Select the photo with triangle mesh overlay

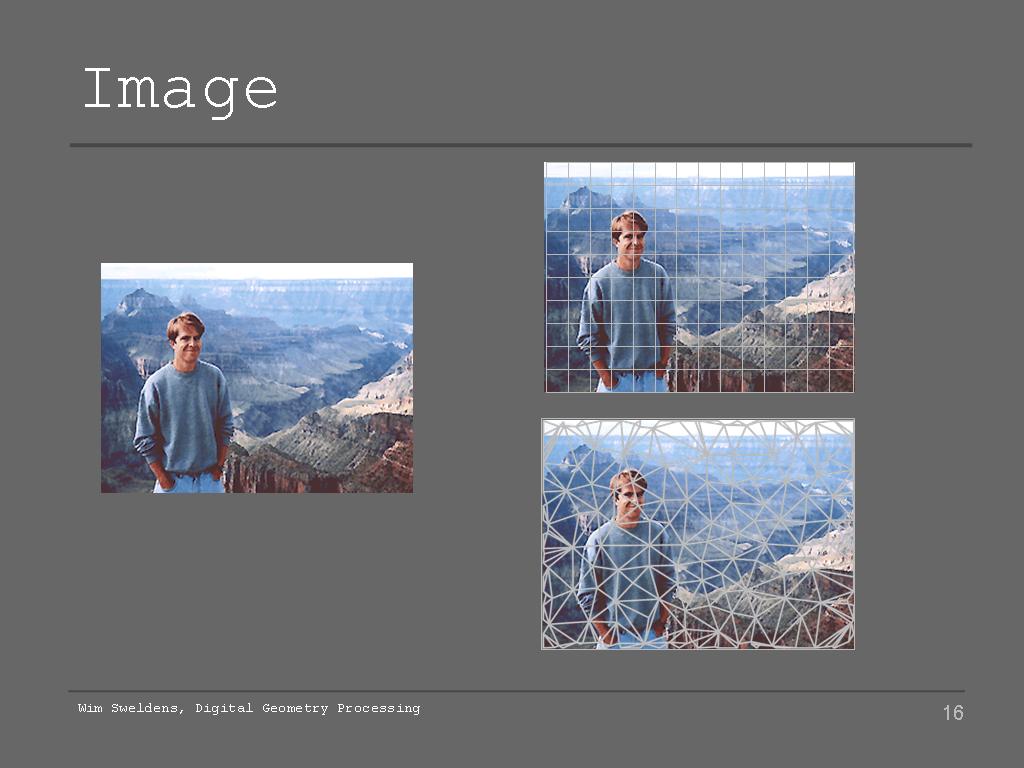698,534
